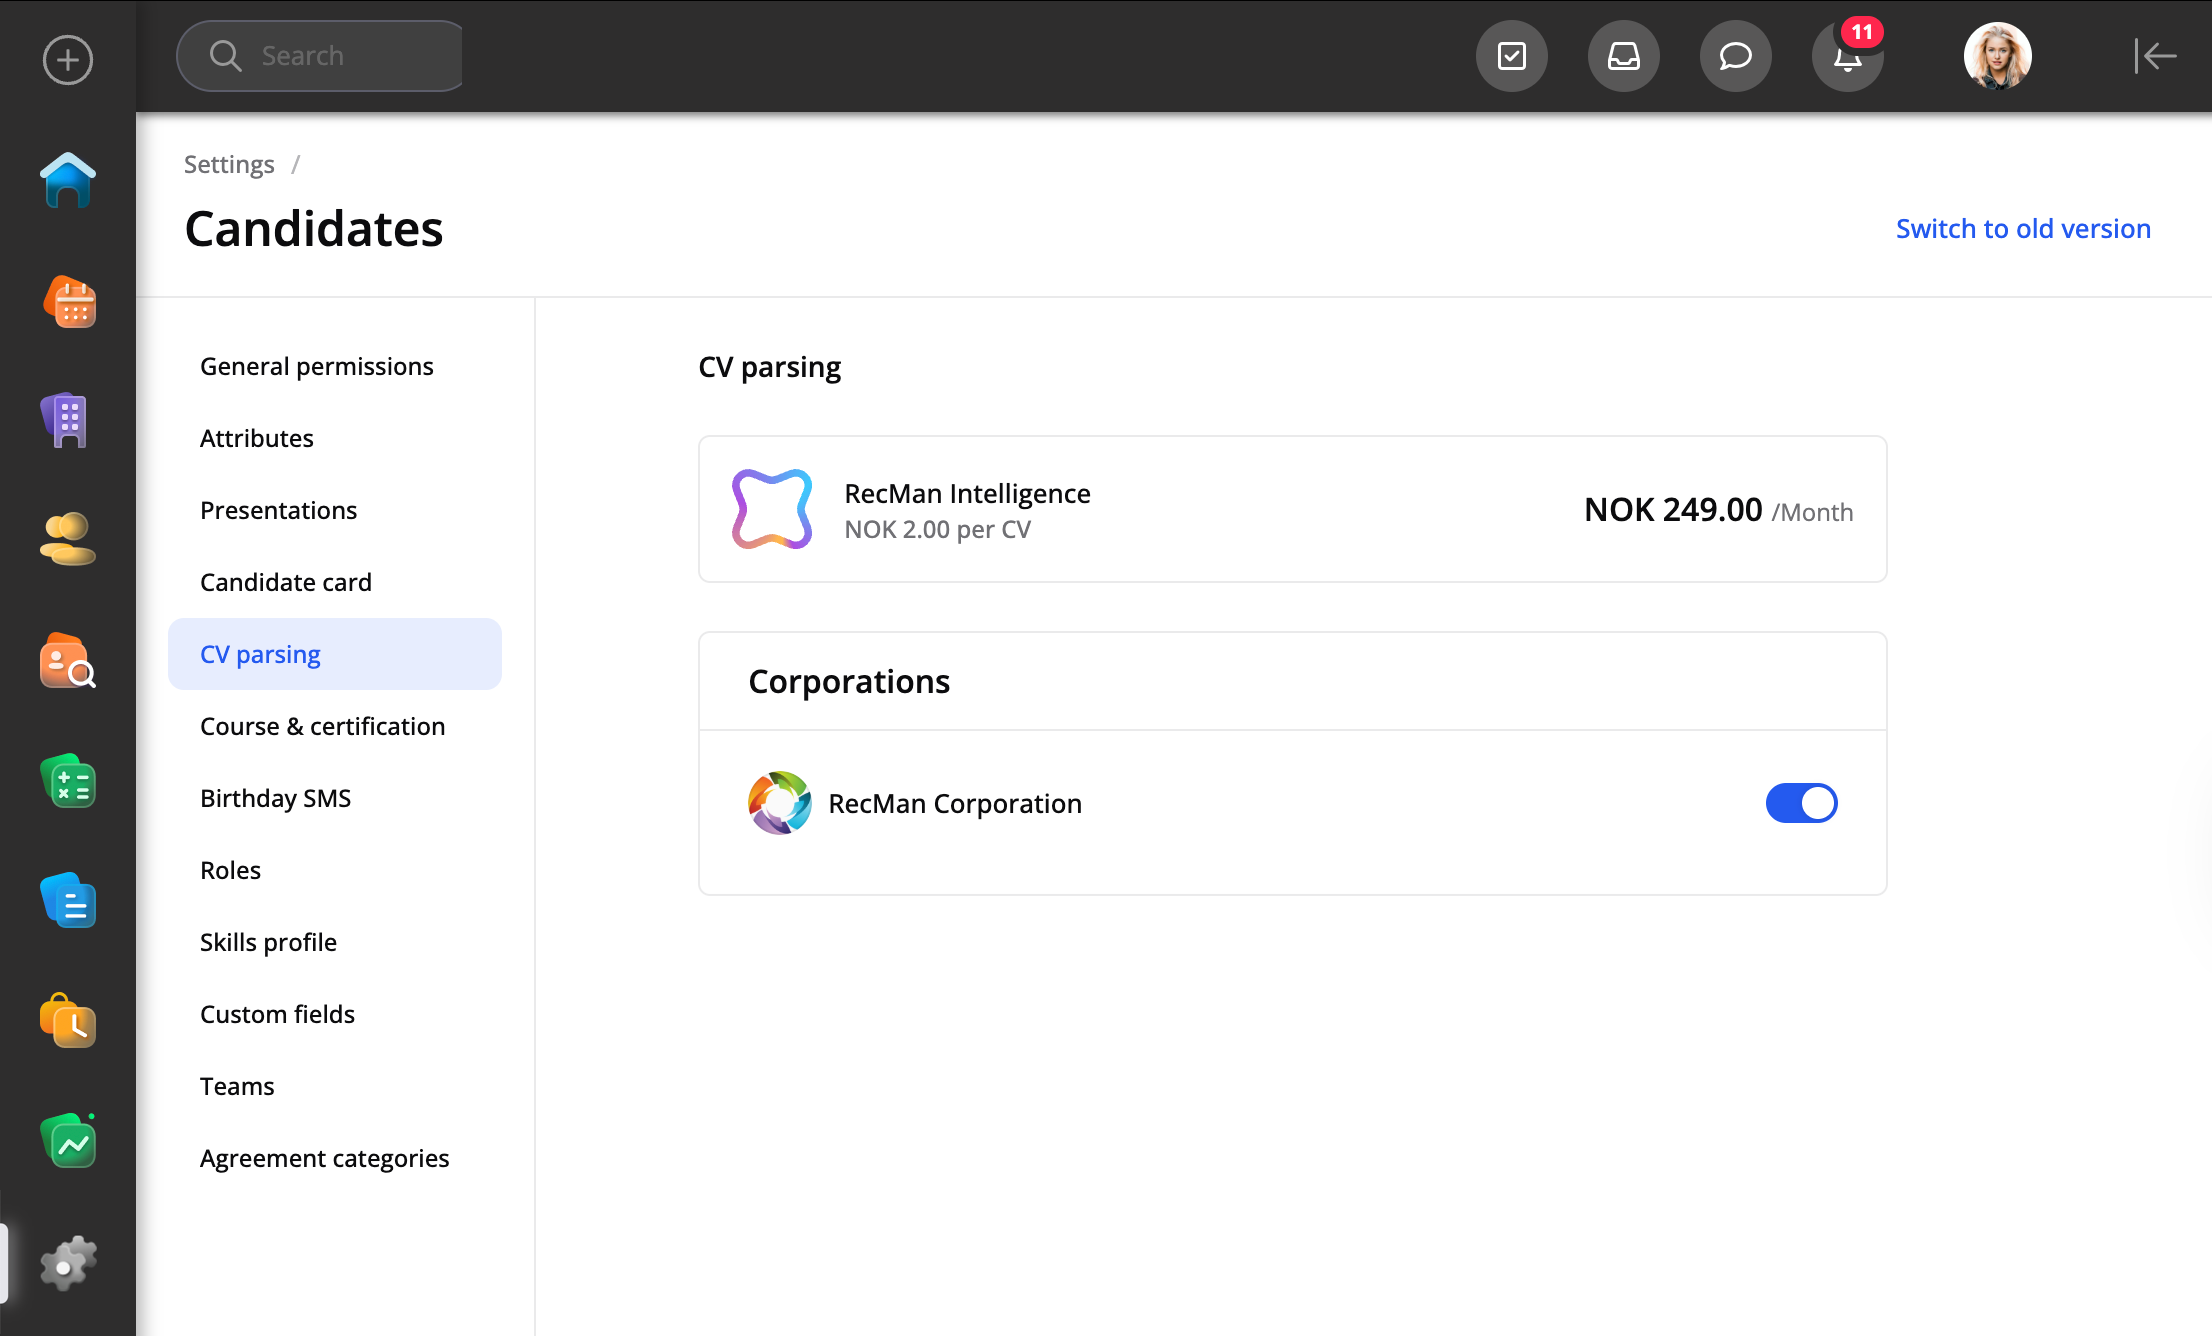Image resolution: width=2212 pixels, height=1336 pixels.
Task: Open the chat bubble icon
Action: 1735,57
